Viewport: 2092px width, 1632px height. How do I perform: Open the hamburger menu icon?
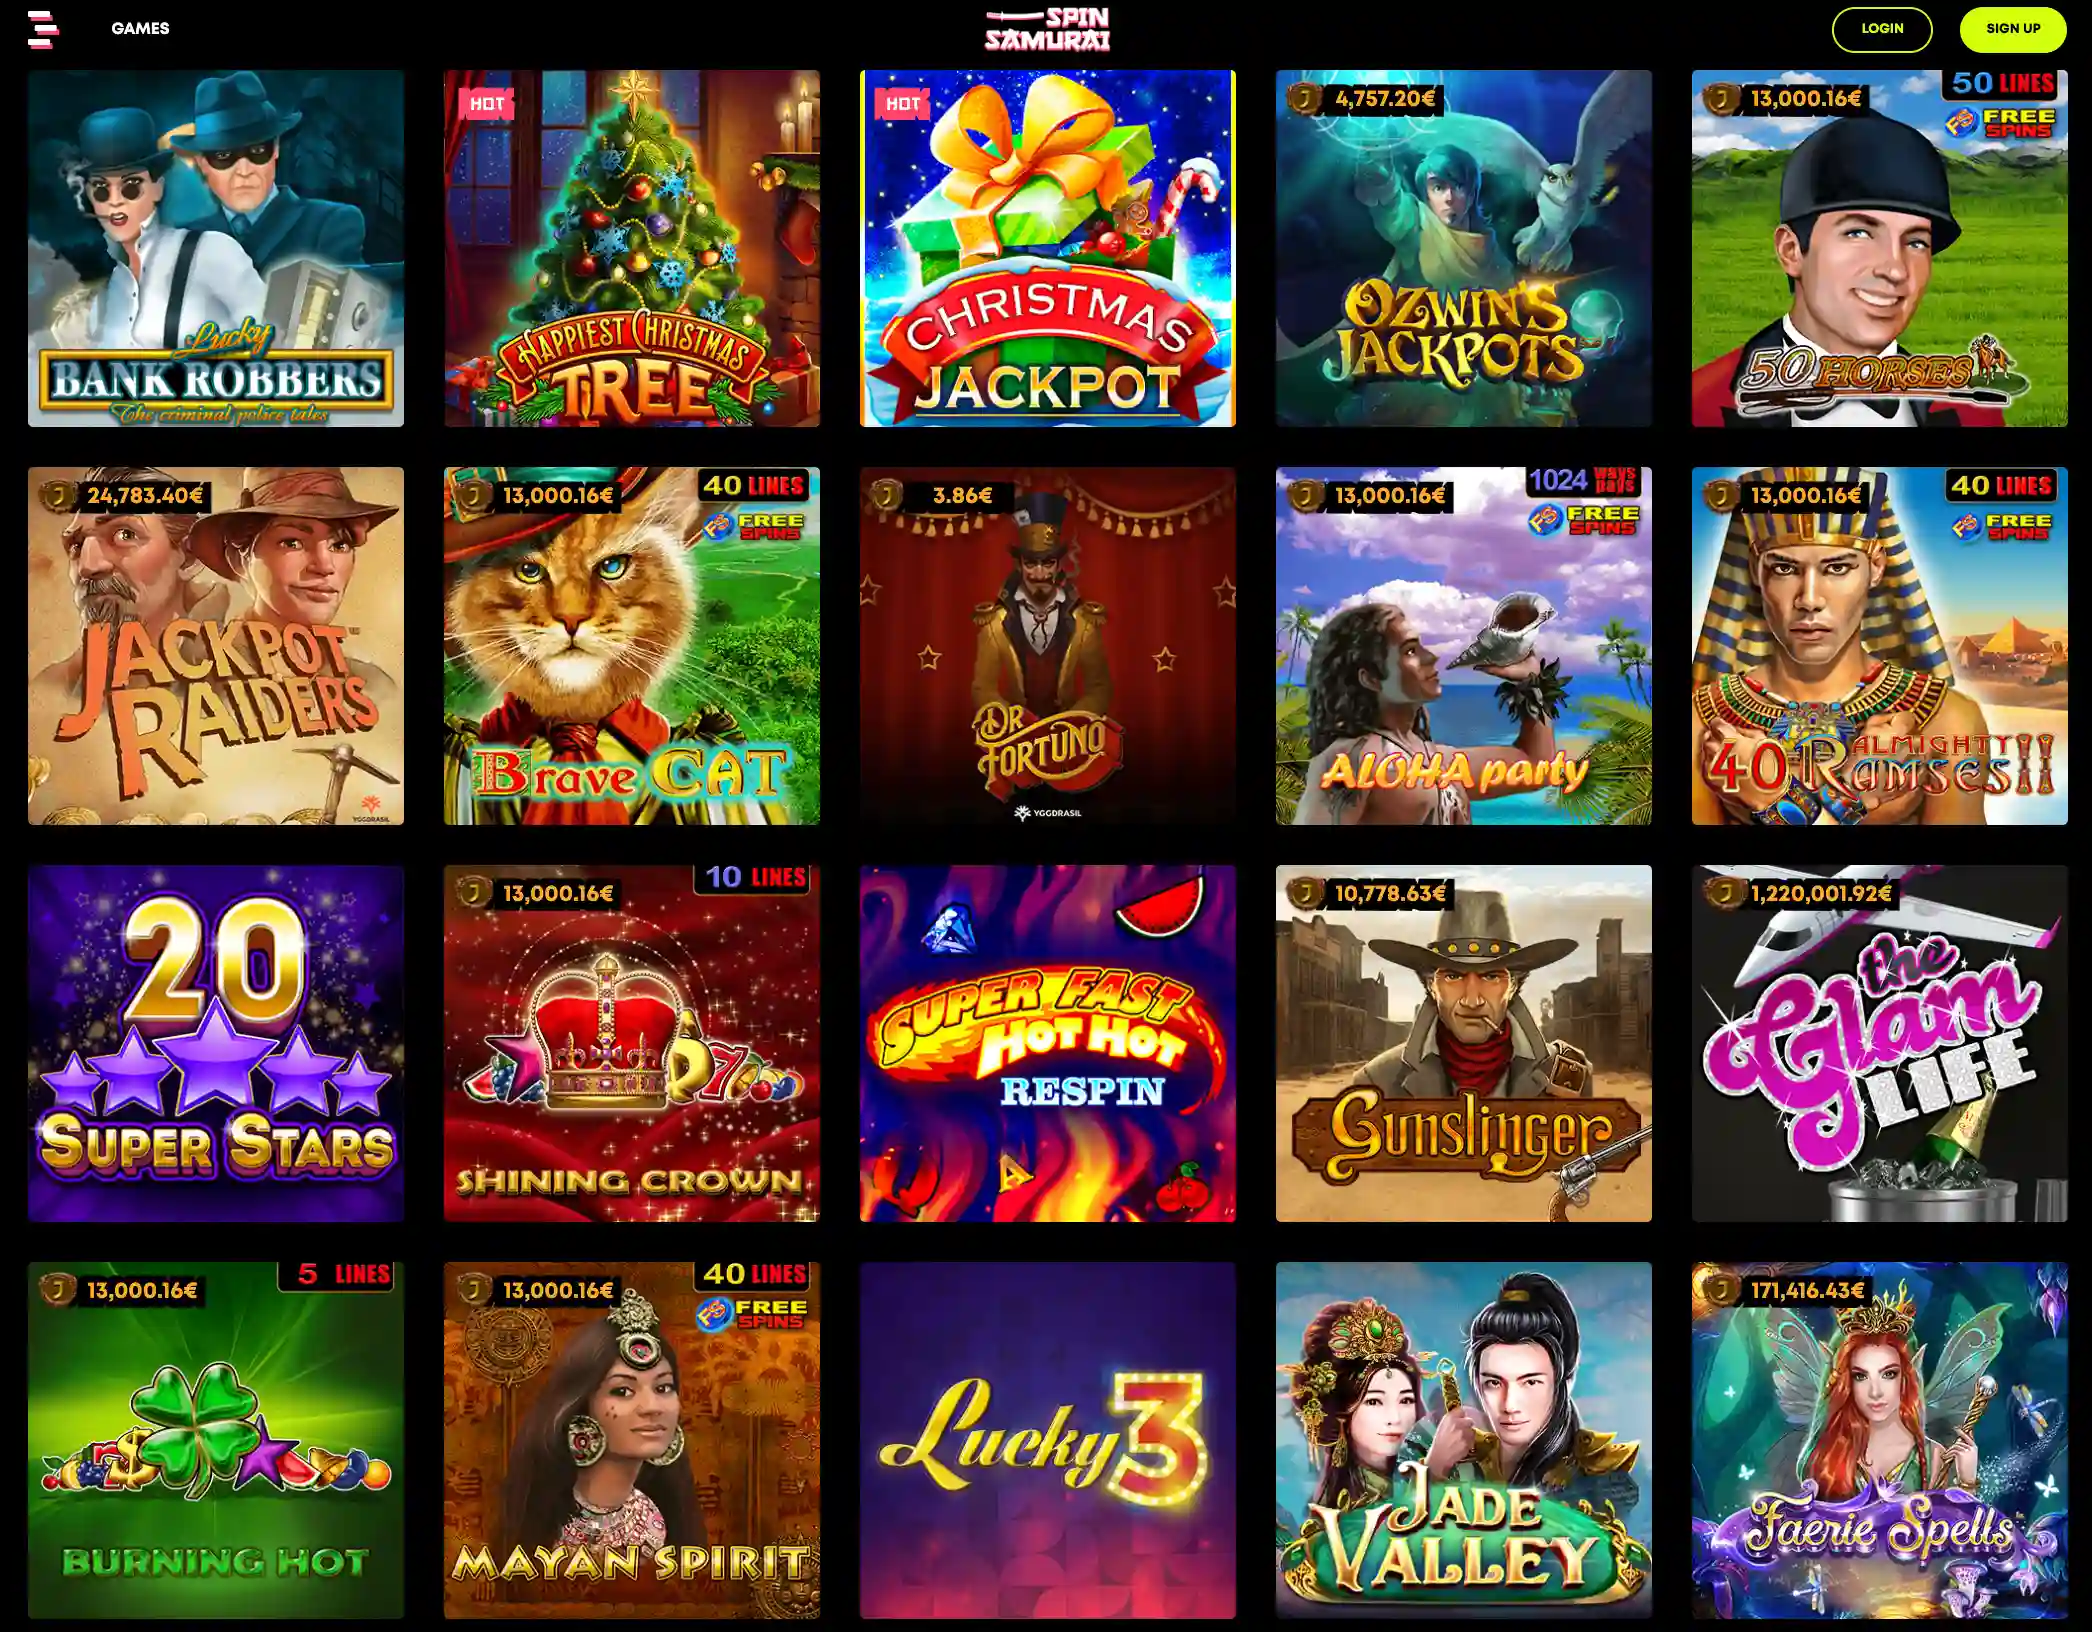pos(43,29)
